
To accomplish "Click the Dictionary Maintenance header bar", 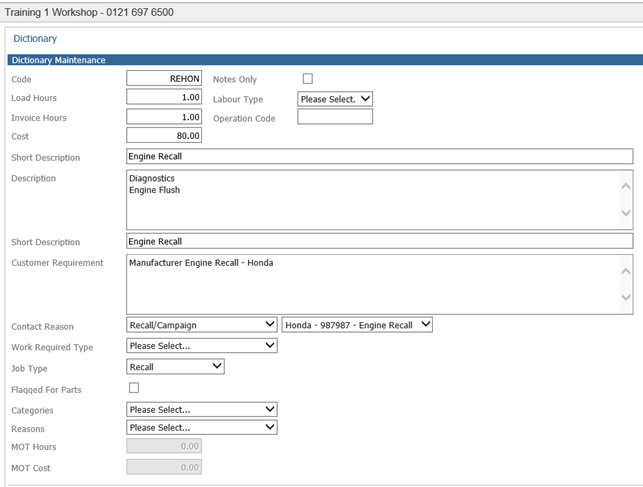I will [325, 60].
